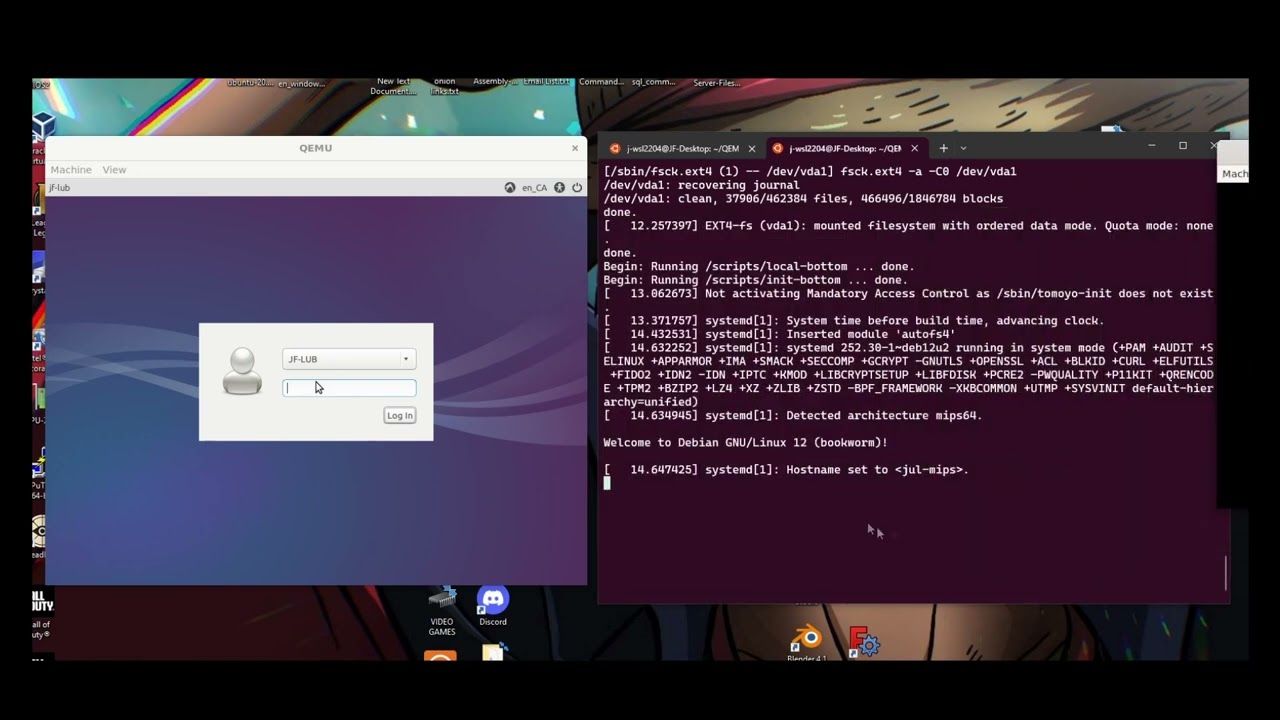Select the en_window desktop file

(301, 83)
